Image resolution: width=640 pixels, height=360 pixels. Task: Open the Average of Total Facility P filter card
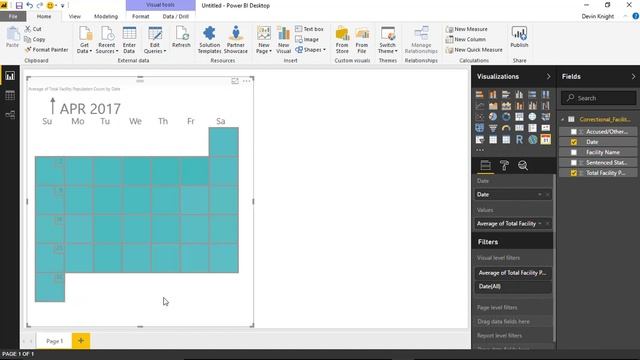(x=513, y=273)
